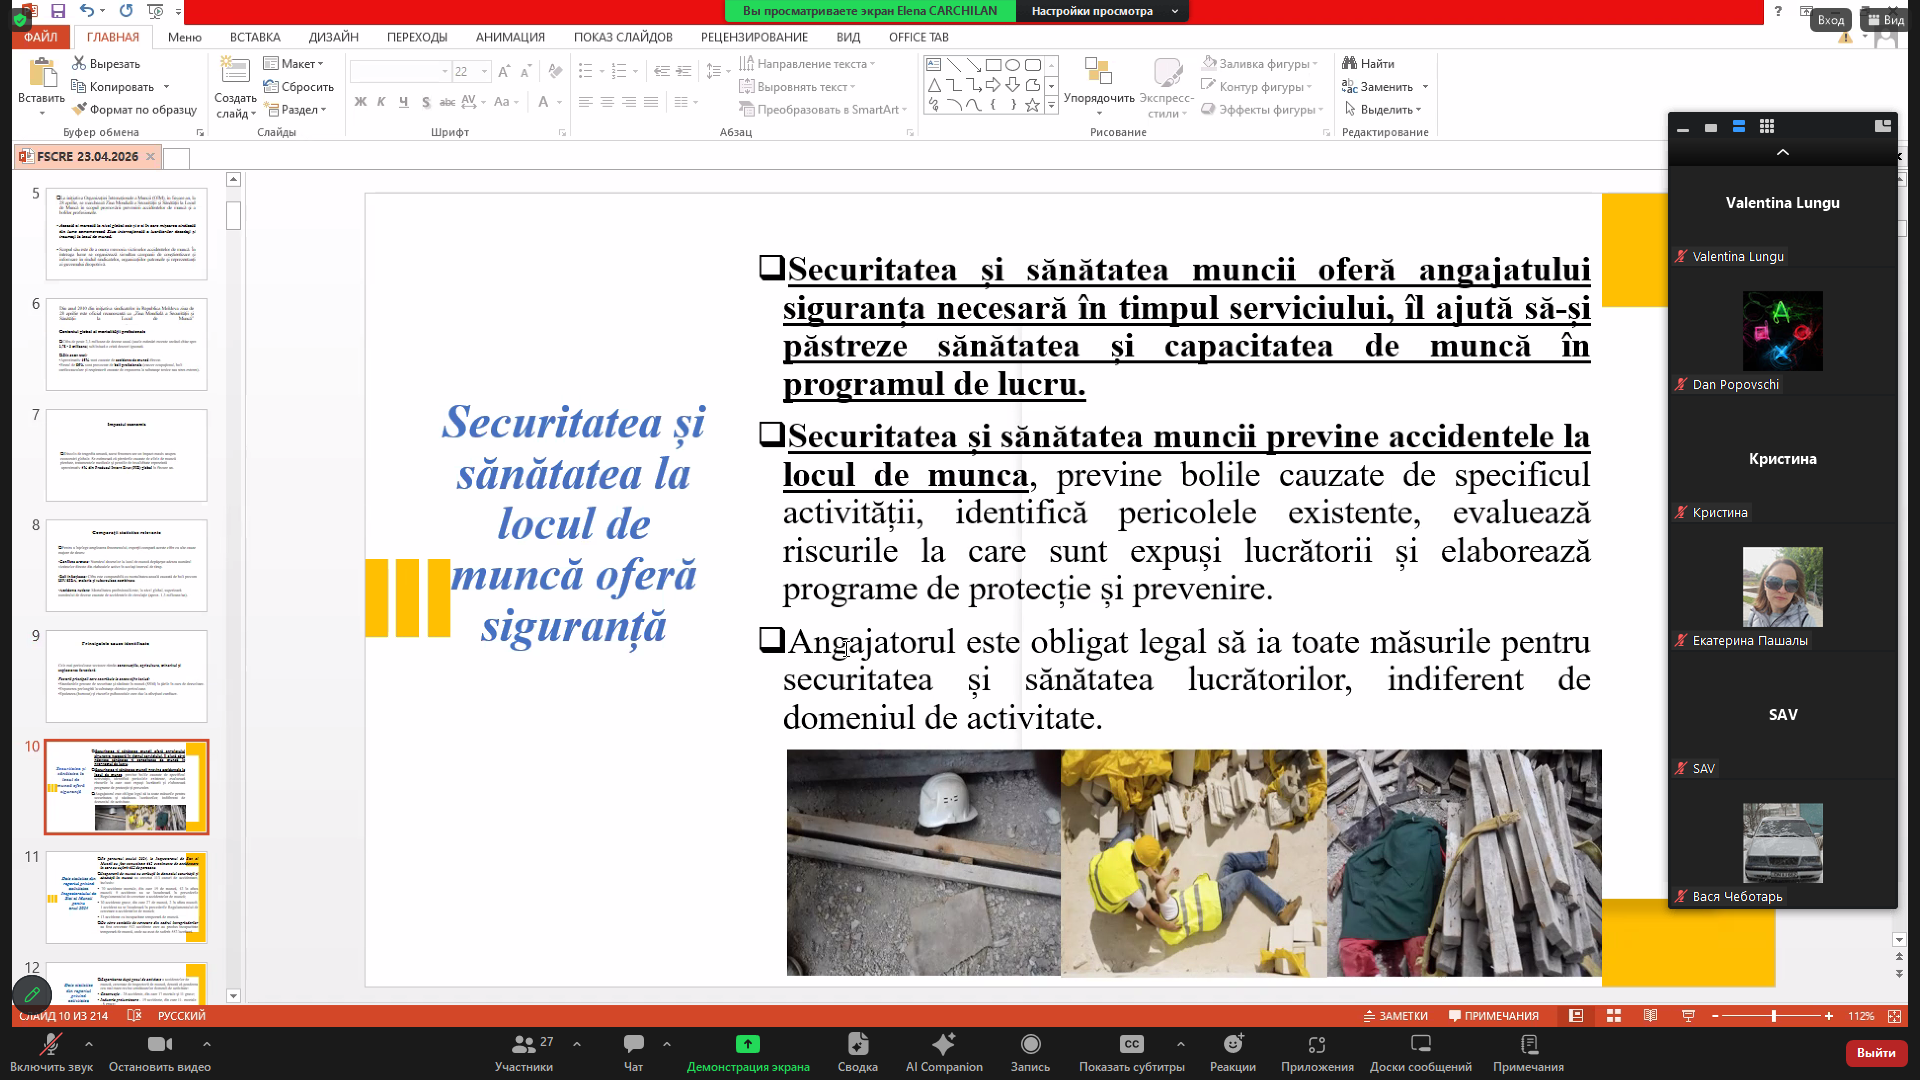Expand arrow next to Participants button

click(577, 1043)
